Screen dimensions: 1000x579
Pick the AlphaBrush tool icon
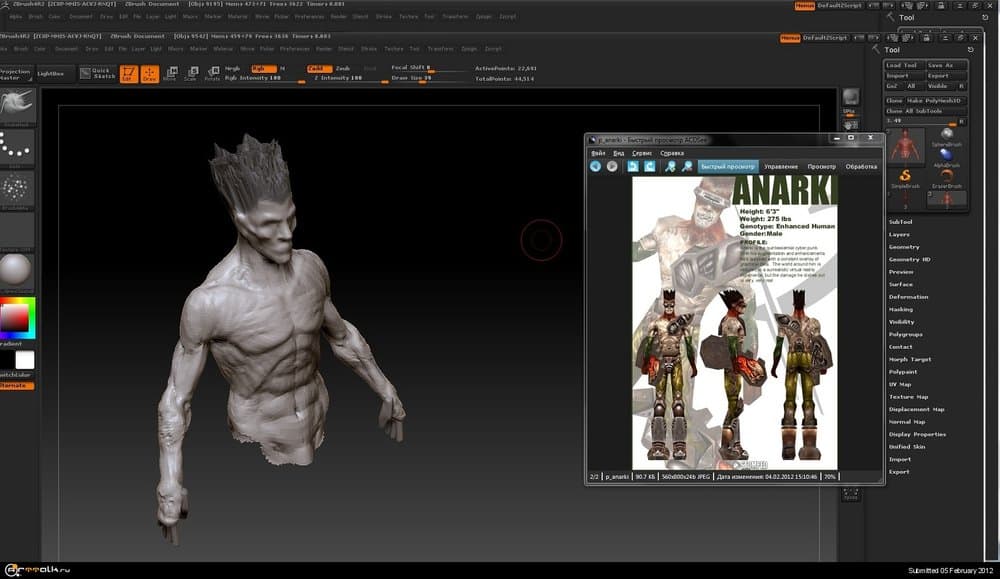click(x=946, y=156)
